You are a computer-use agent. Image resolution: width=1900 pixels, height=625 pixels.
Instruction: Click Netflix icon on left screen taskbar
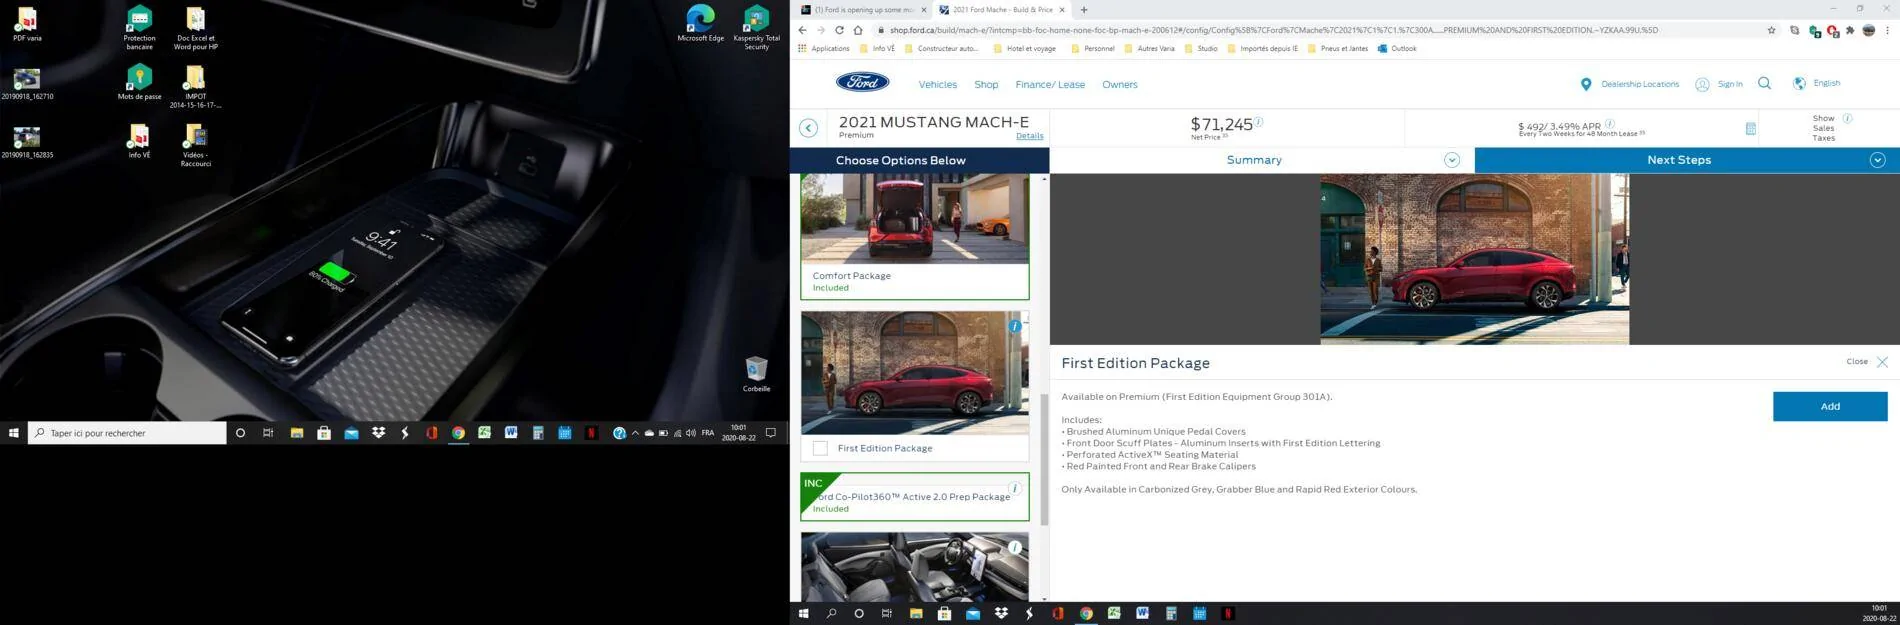(x=592, y=433)
